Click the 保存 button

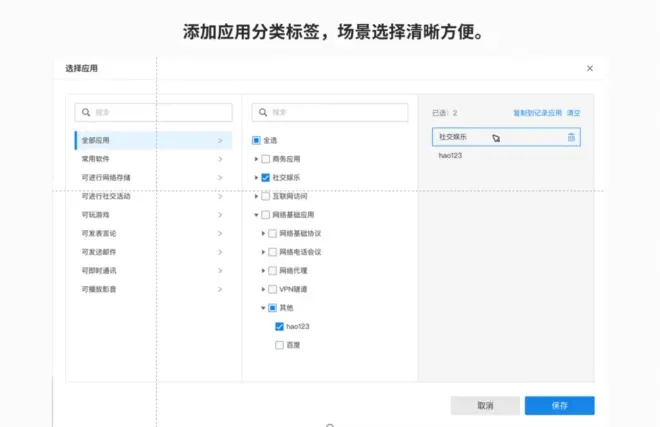tap(559, 405)
